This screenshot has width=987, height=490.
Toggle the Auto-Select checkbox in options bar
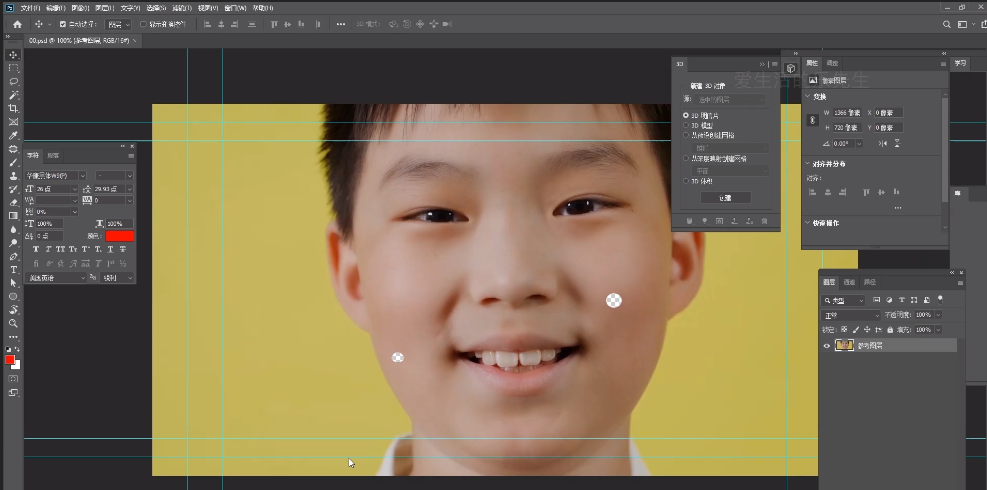(63, 24)
